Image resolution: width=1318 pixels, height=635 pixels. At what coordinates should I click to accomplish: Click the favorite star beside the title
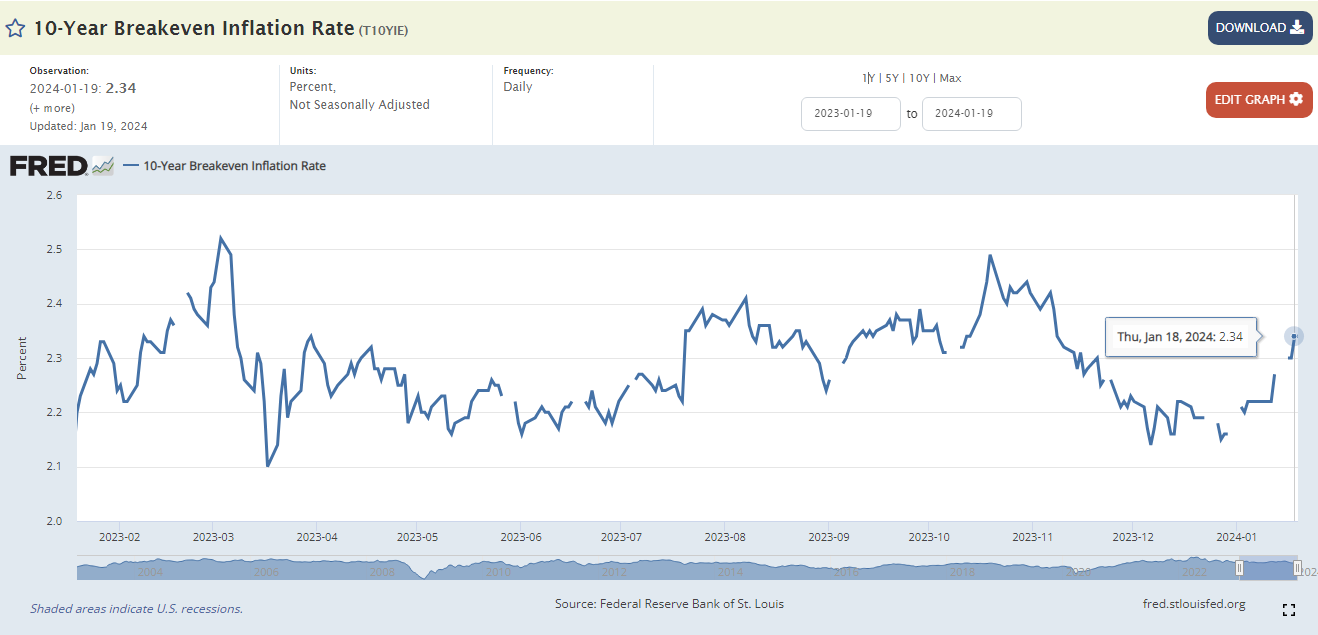(15, 28)
